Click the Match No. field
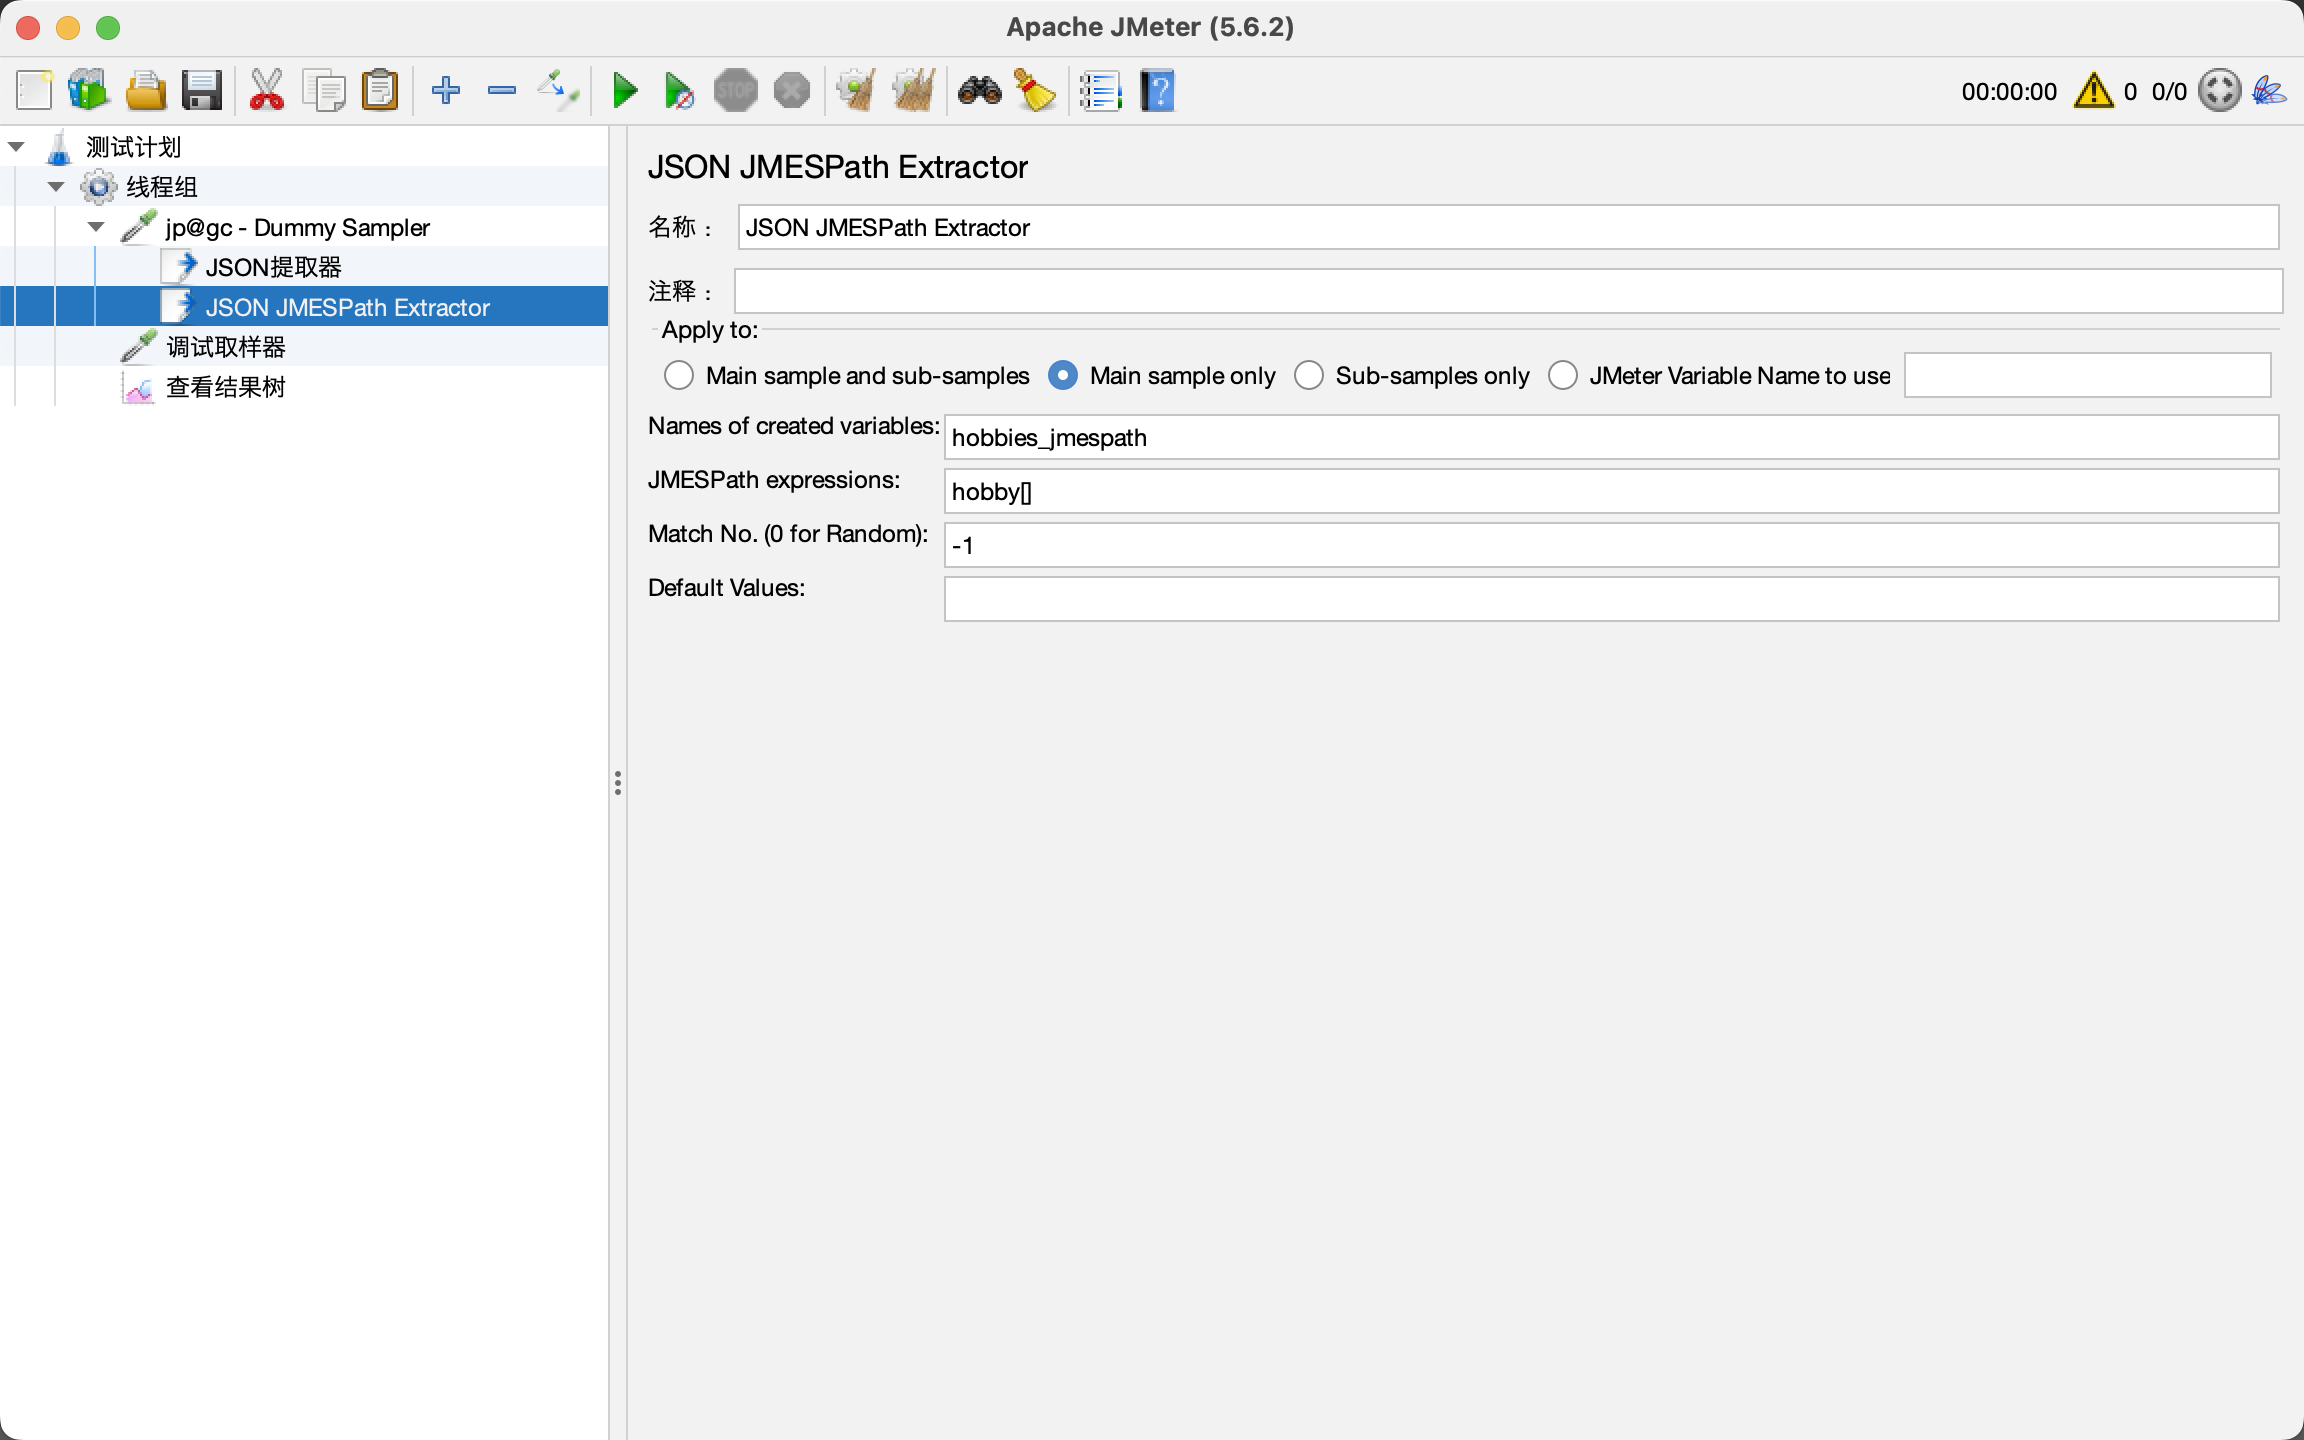The height and width of the screenshot is (1440, 2304). click(x=1611, y=545)
